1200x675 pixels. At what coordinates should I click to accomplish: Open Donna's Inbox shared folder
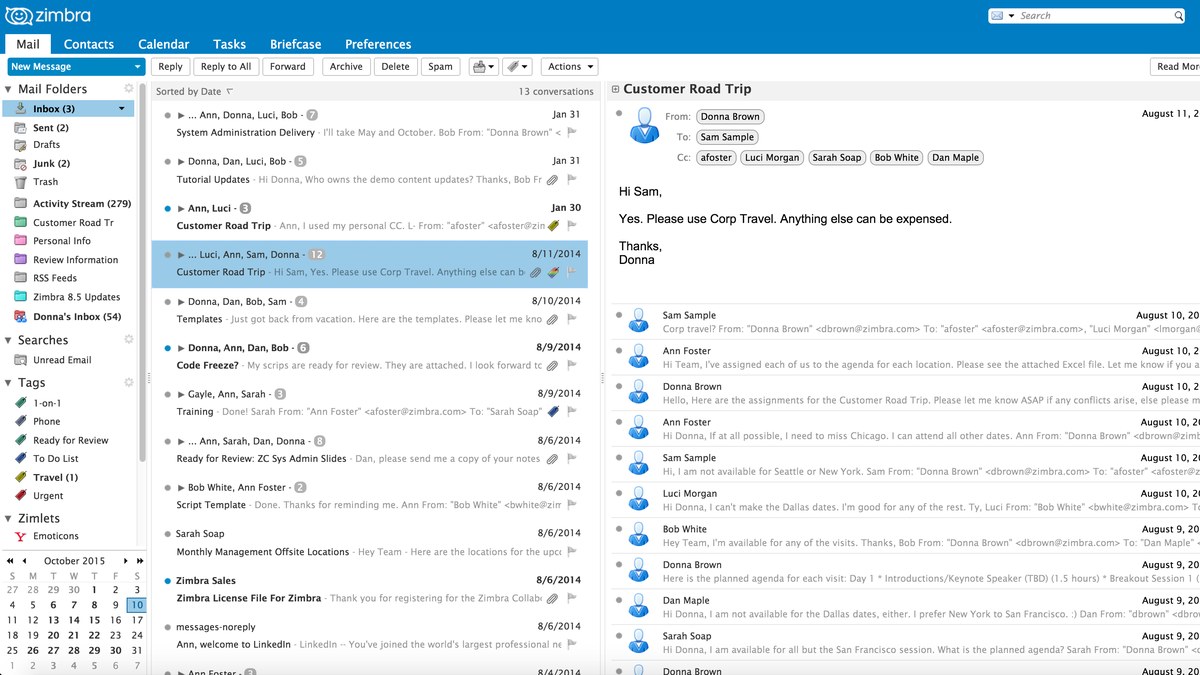[77, 317]
